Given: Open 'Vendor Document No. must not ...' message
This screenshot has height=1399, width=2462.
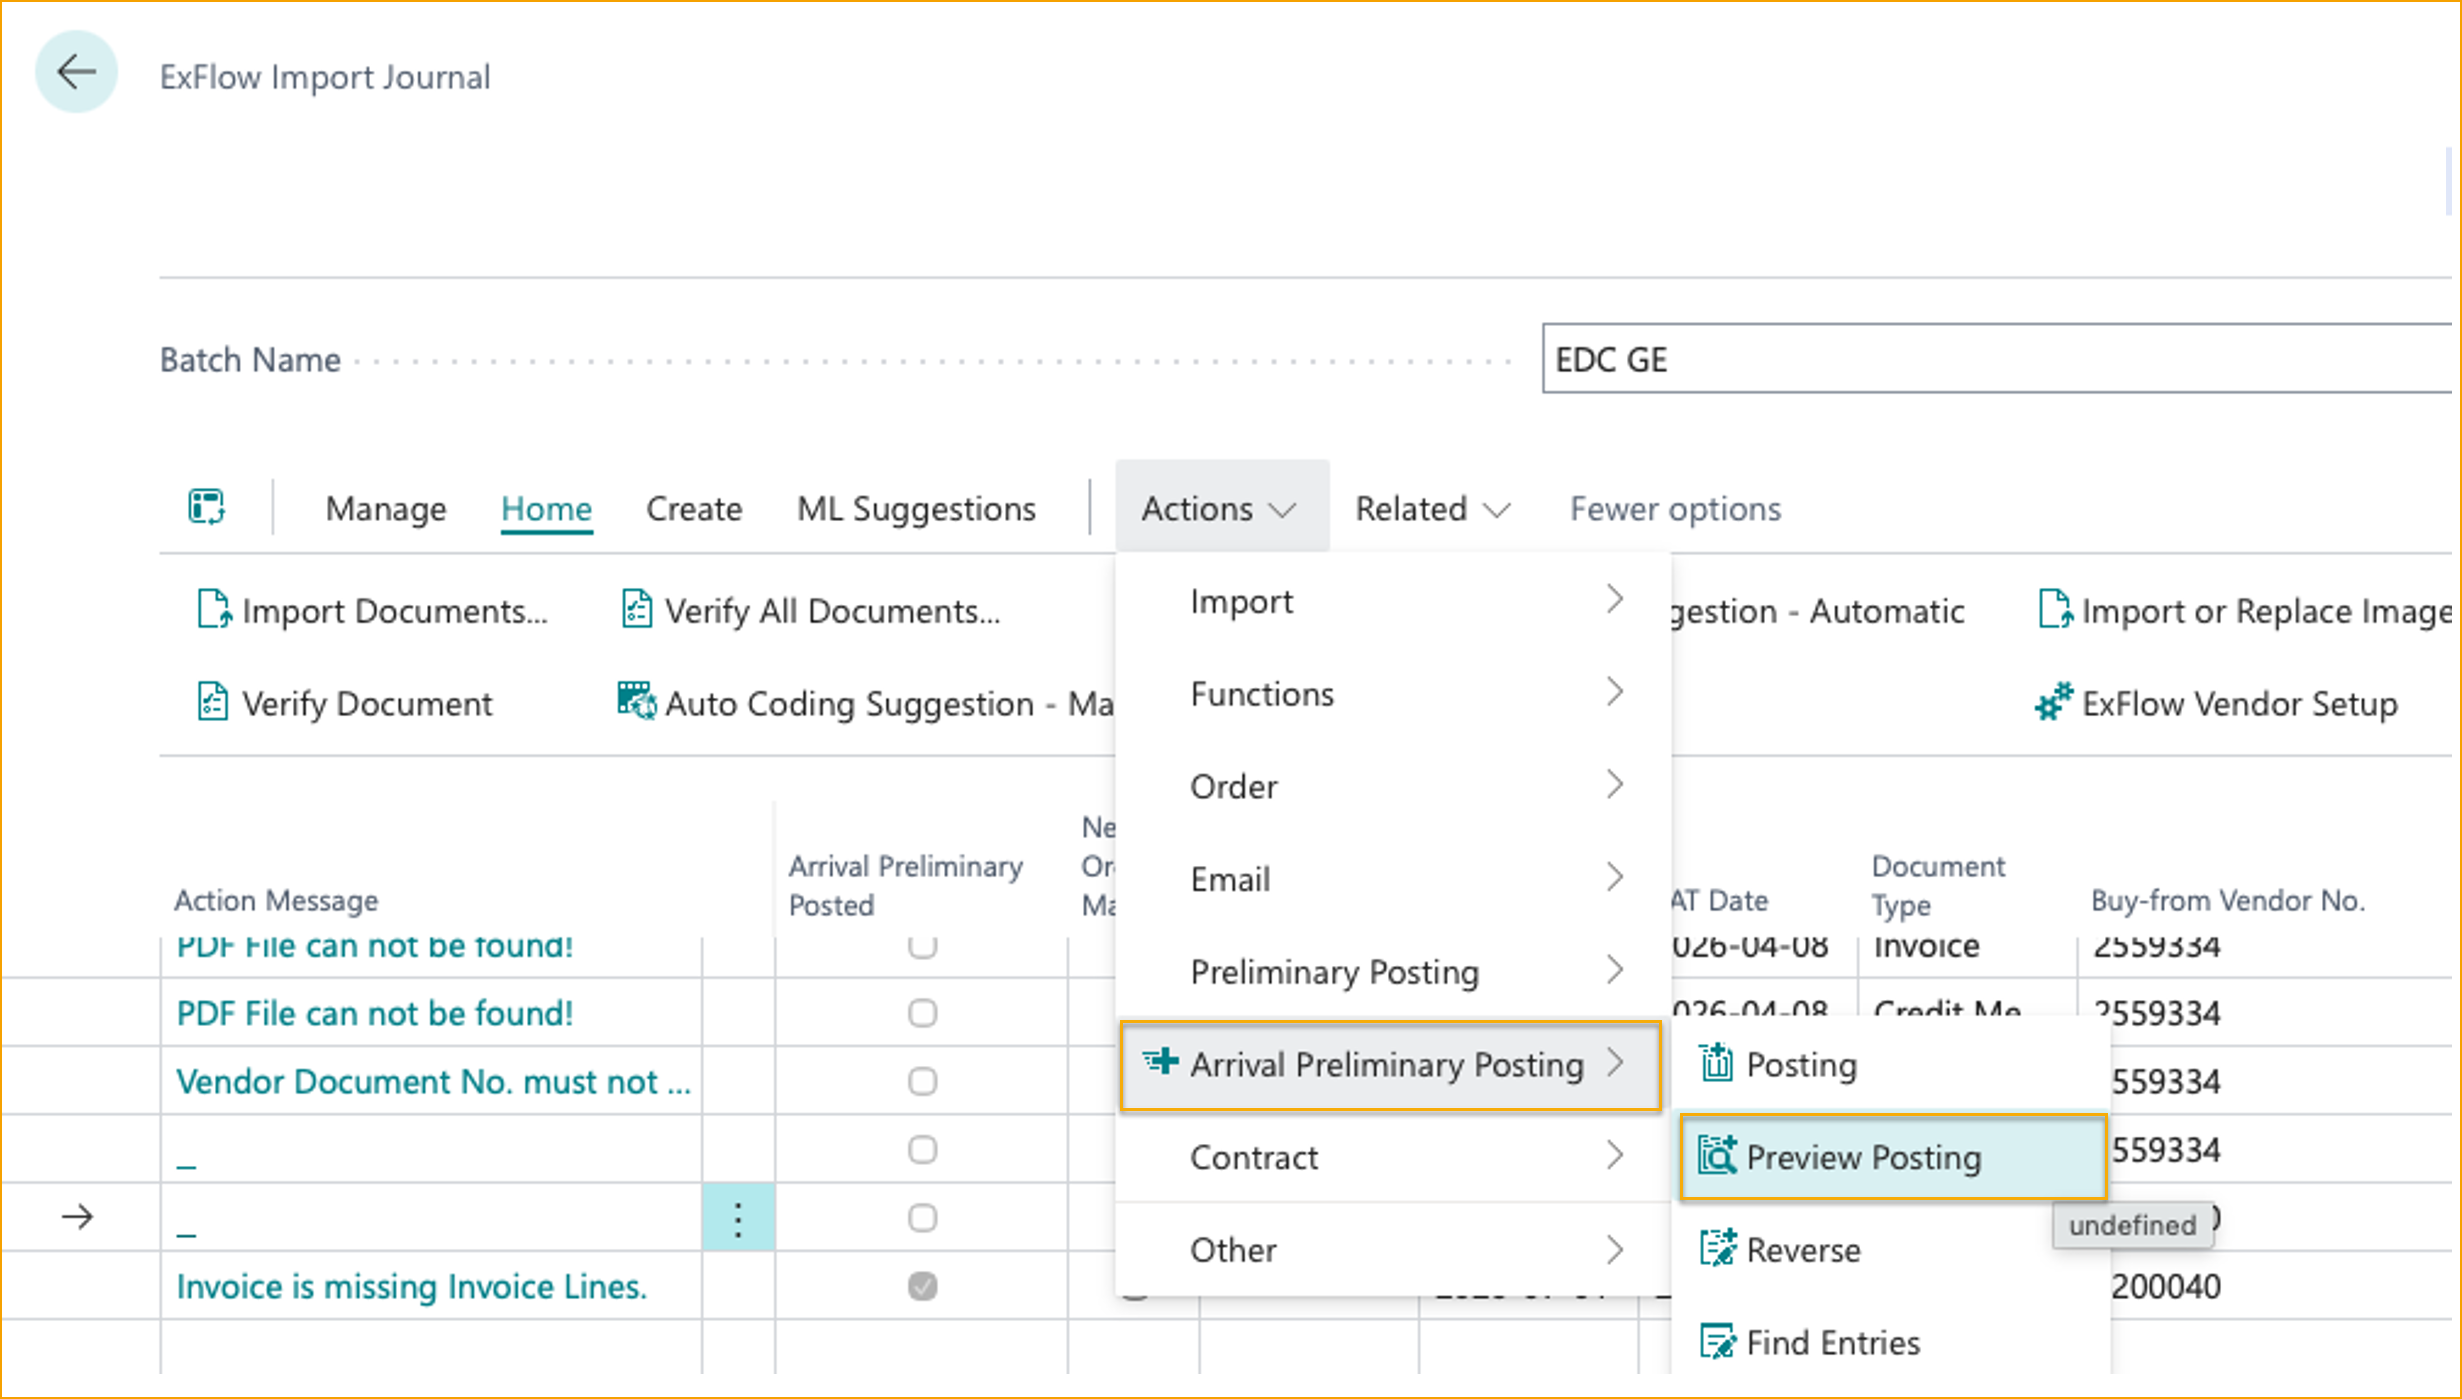Looking at the screenshot, I should tap(434, 1081).
